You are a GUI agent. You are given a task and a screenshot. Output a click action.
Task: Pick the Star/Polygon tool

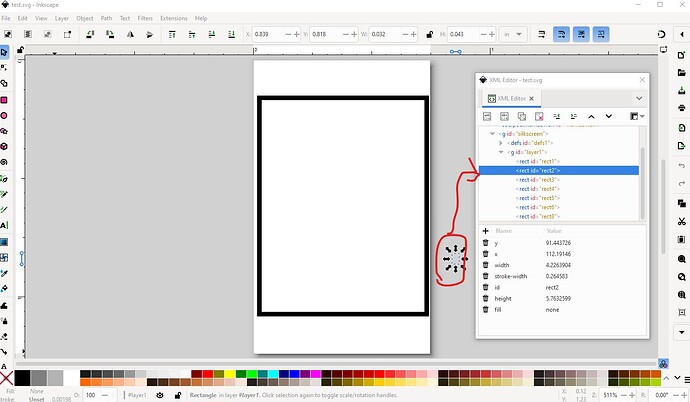(4, 131)
